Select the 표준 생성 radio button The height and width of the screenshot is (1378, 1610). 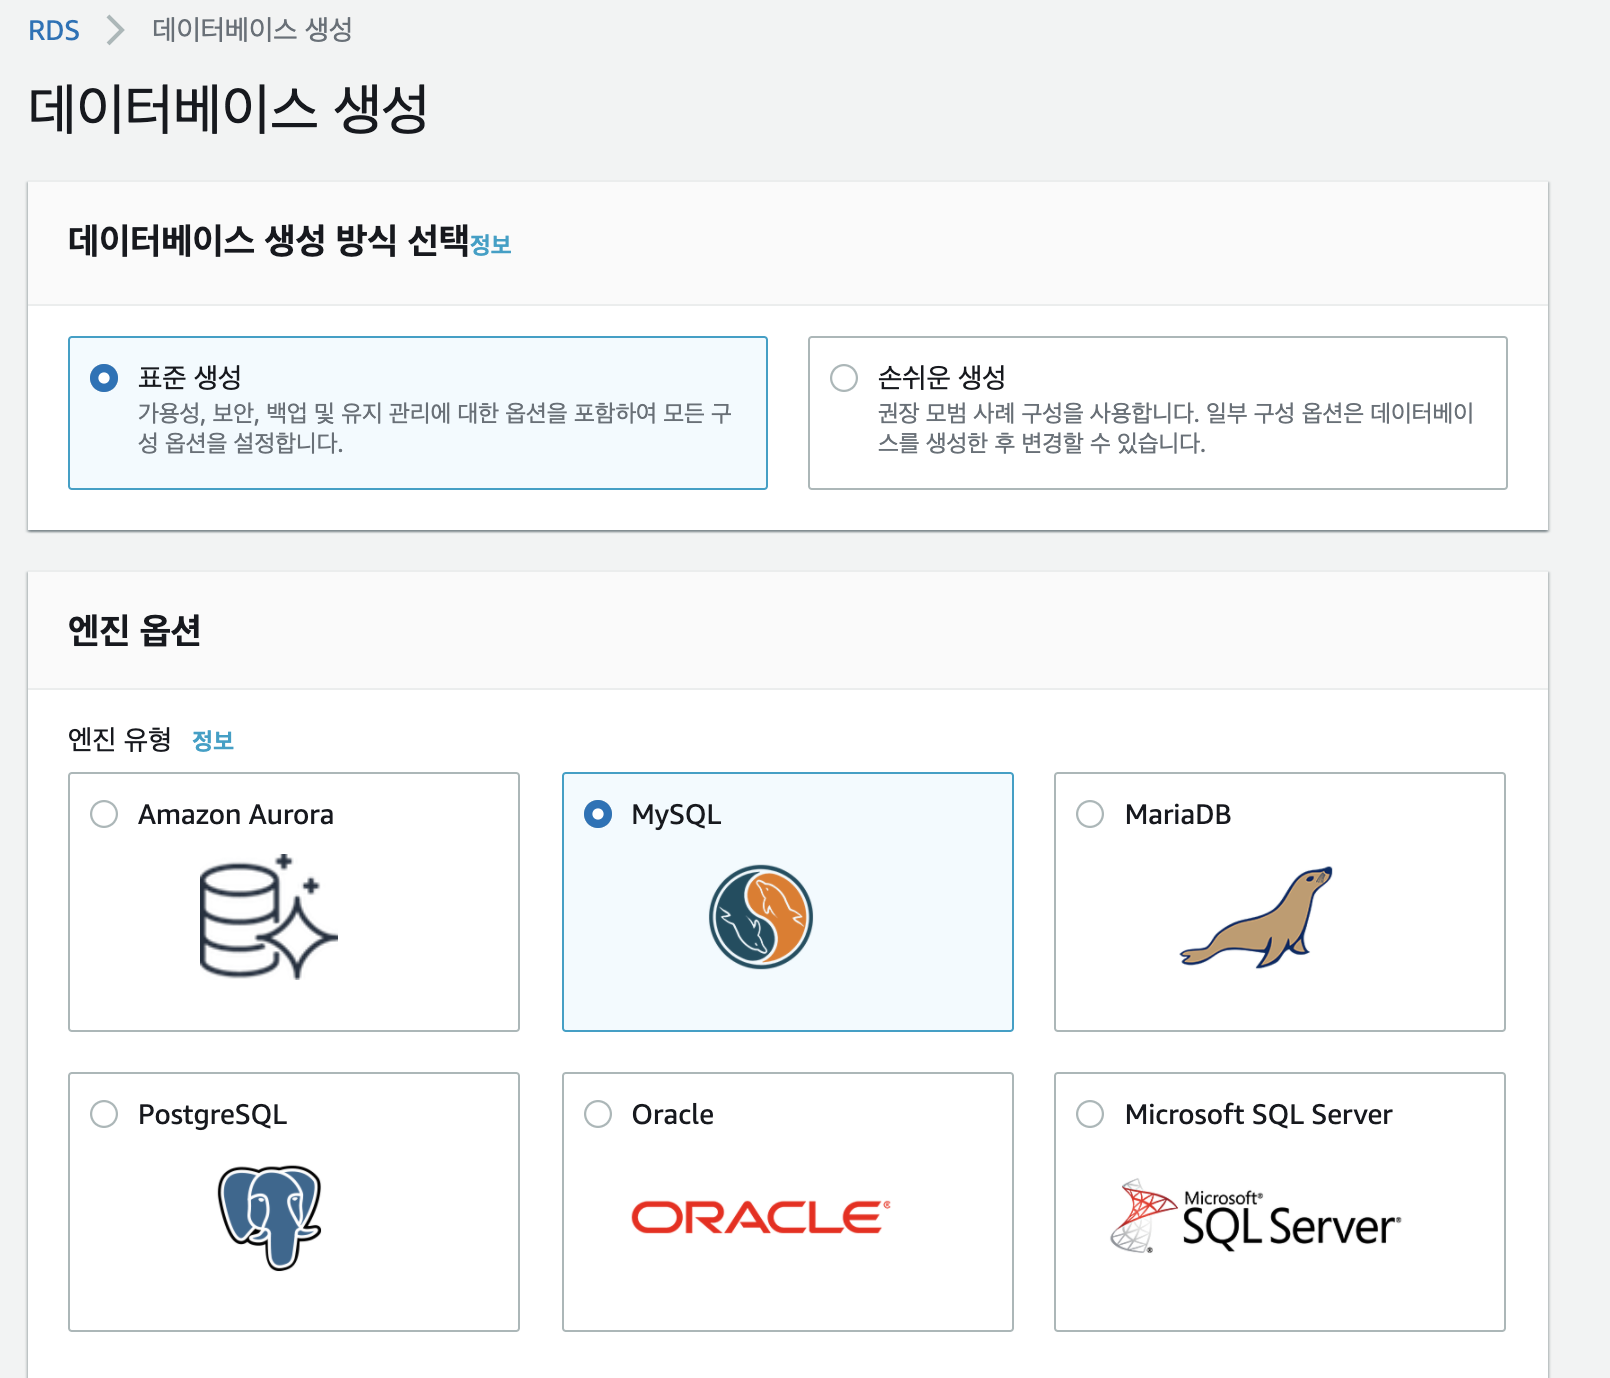click(x=104, y=378)
